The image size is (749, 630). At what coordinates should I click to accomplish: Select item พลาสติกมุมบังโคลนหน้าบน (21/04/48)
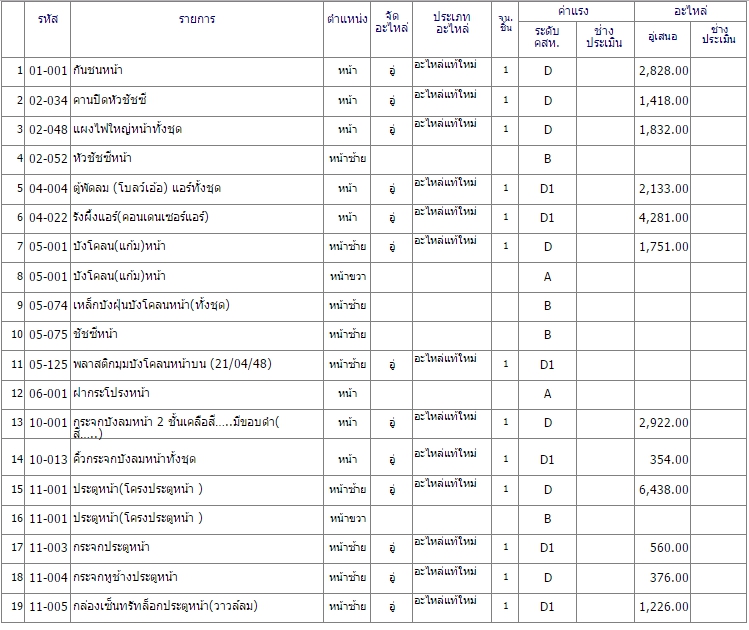[172, 364]
